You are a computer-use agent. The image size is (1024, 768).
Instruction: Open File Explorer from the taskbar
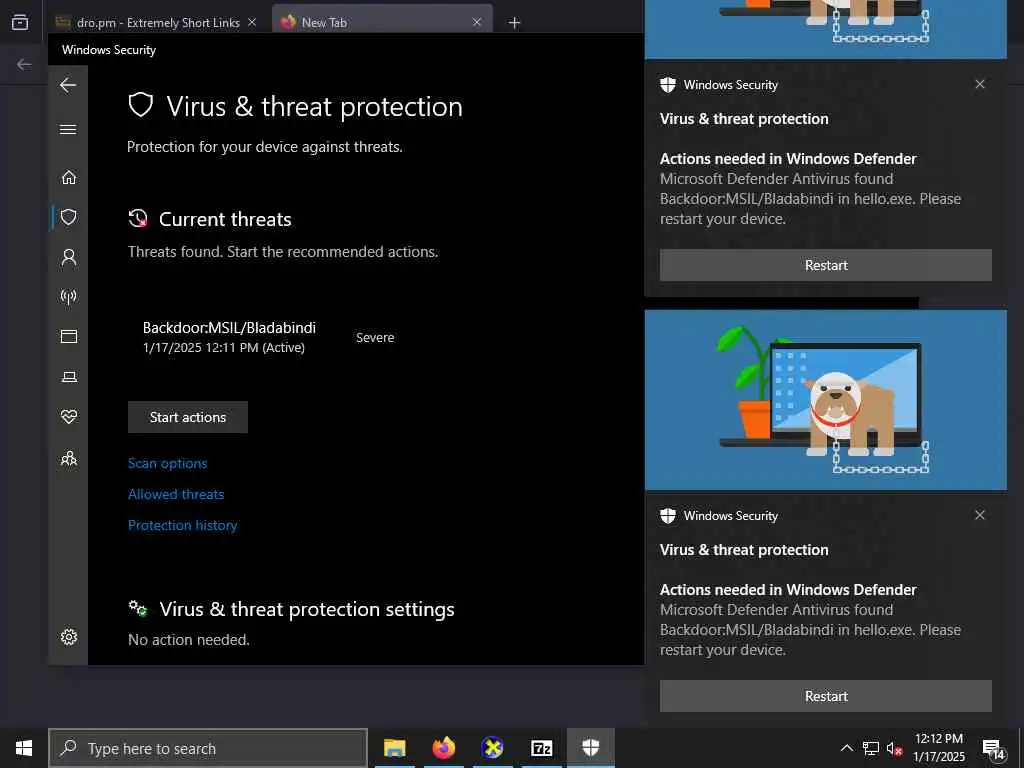[x=394, y=748]
